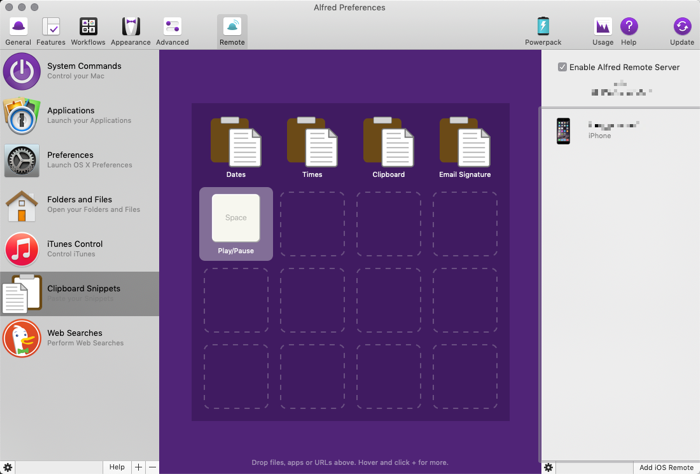
Task: Select the iPhone device in list
Action: pyautogui.click(x=621, y=131)
